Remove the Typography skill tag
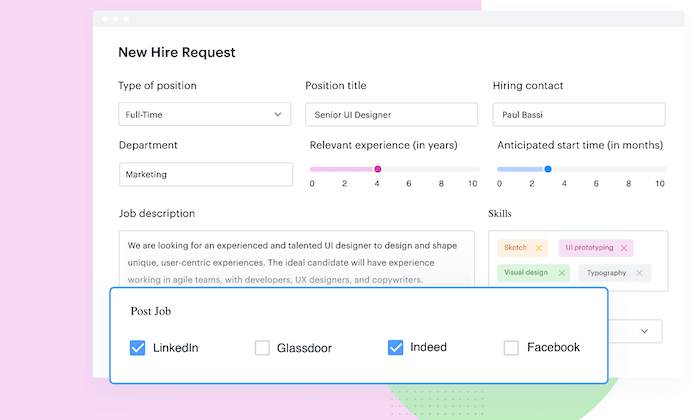This screenshot has height=420, width=700. pos(639,273)
